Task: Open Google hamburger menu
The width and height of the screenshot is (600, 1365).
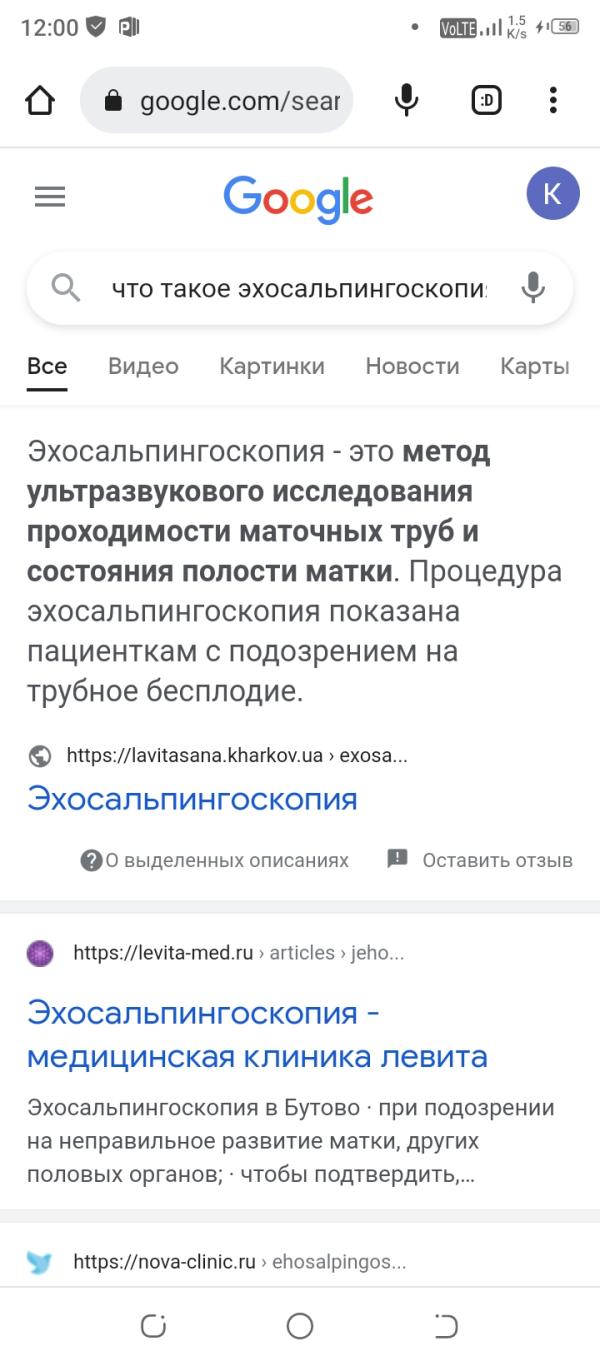Action: pos(49,197)
